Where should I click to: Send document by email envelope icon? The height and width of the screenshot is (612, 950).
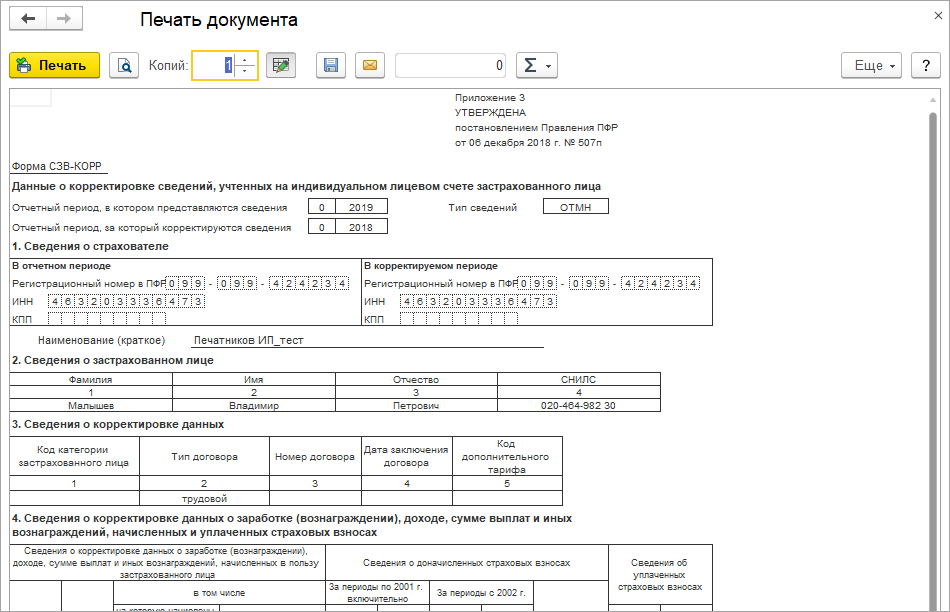(370, 65)
